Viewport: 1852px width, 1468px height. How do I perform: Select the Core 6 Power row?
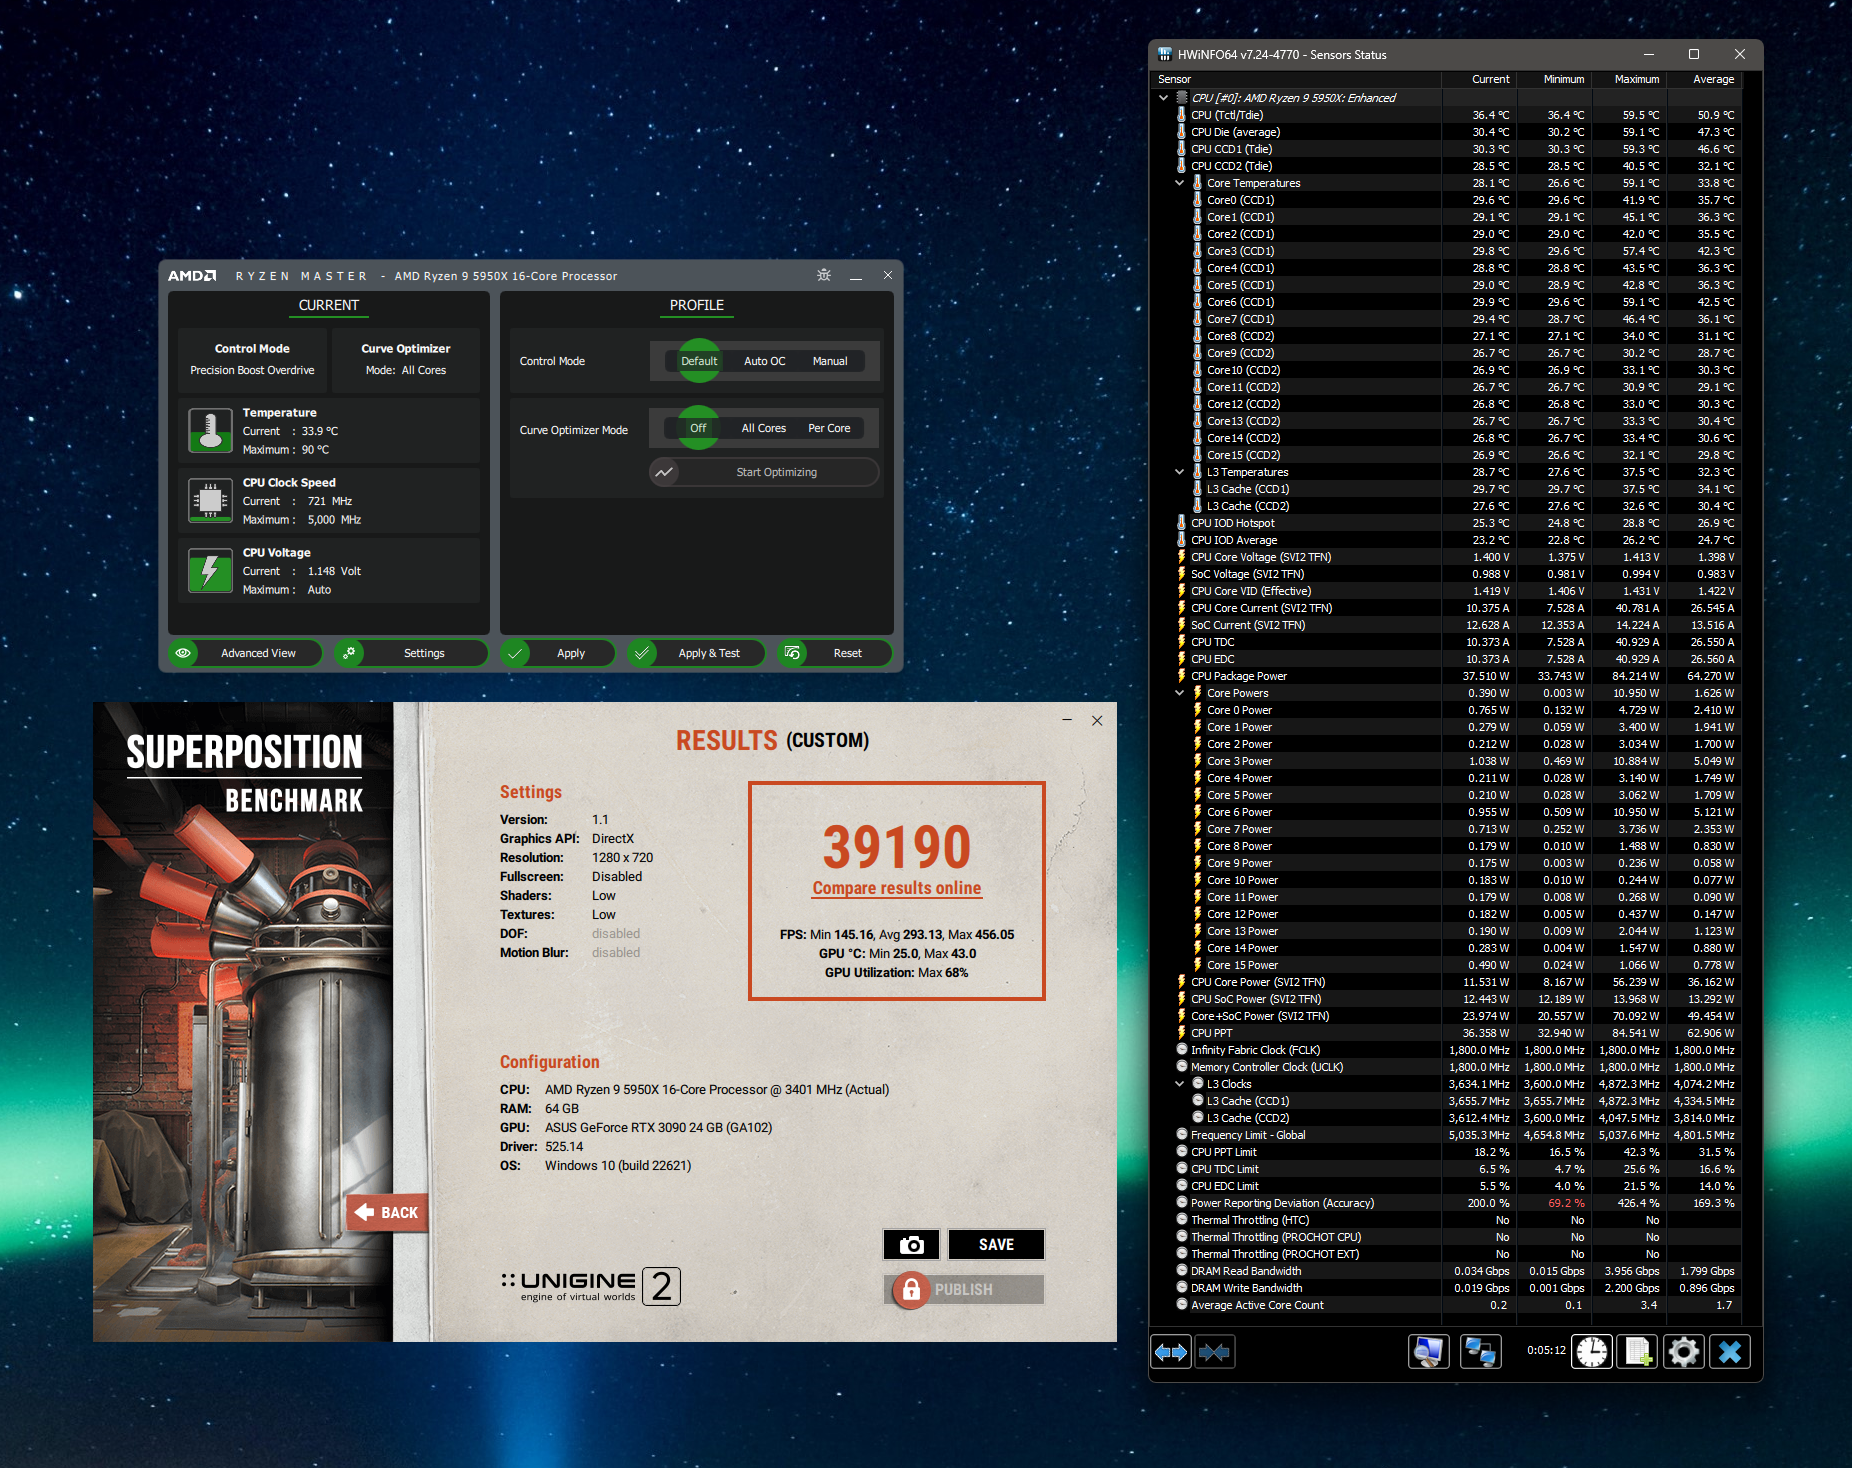1446,812
